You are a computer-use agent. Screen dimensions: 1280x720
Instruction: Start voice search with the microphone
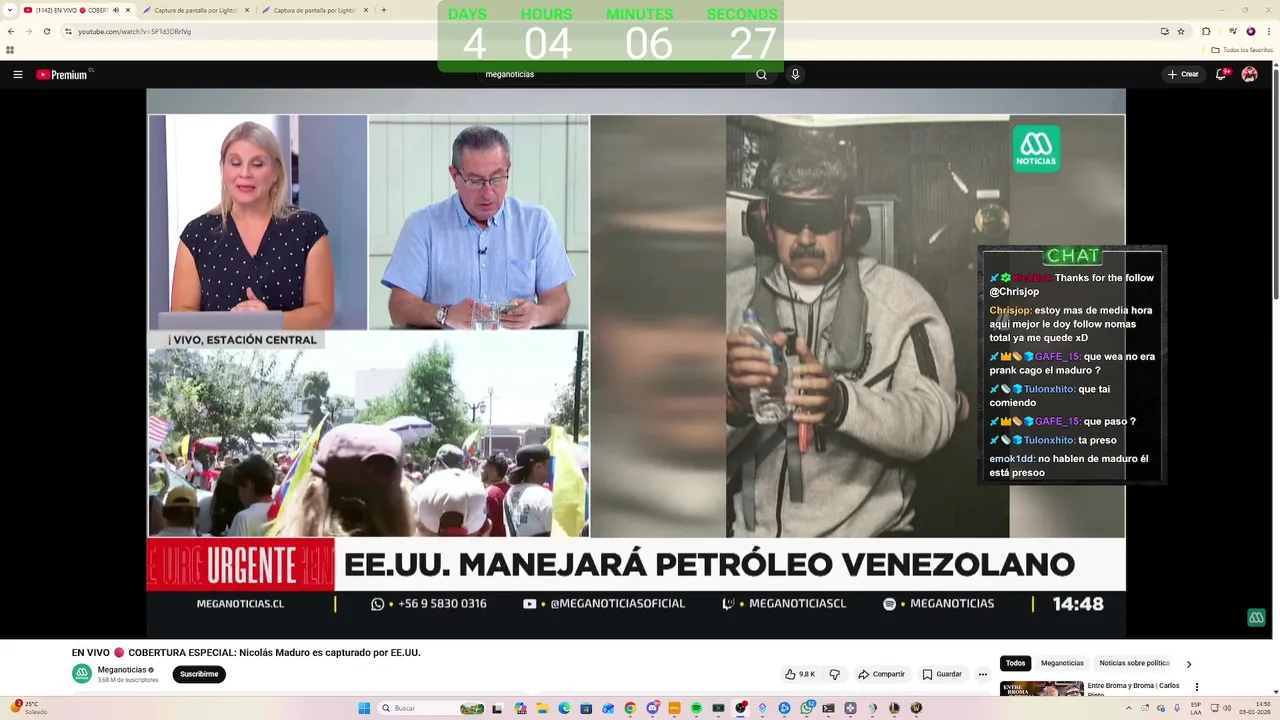[795, 74]
